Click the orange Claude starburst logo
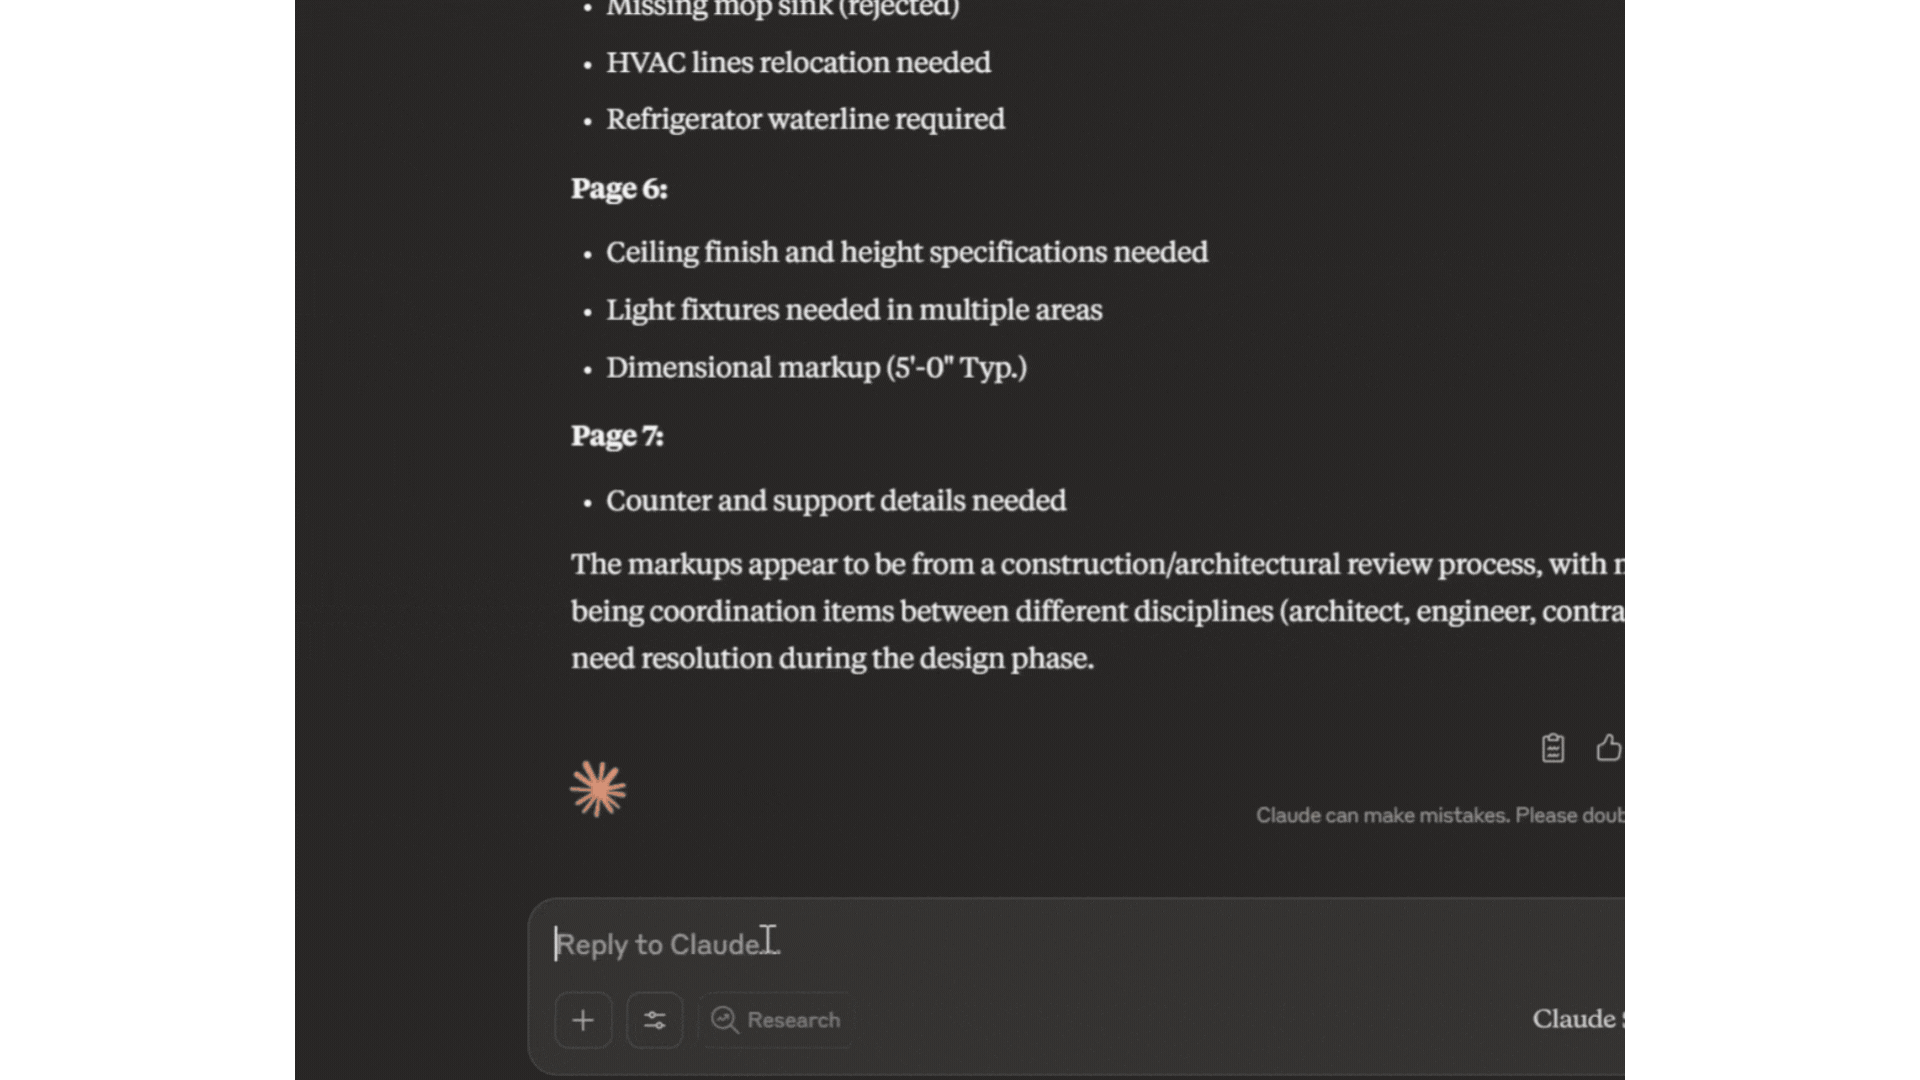Viewport: 1920px width, 1080px height. pos(598,790)
